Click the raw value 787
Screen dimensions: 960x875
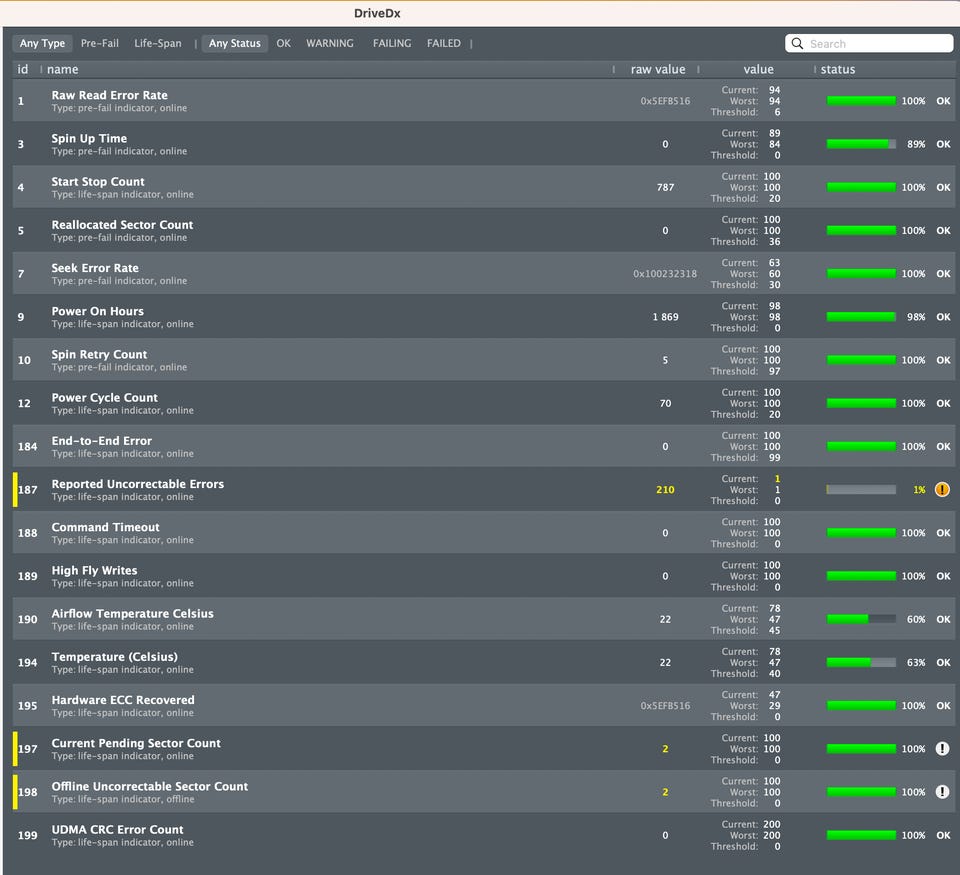click(x=666, y=187)
